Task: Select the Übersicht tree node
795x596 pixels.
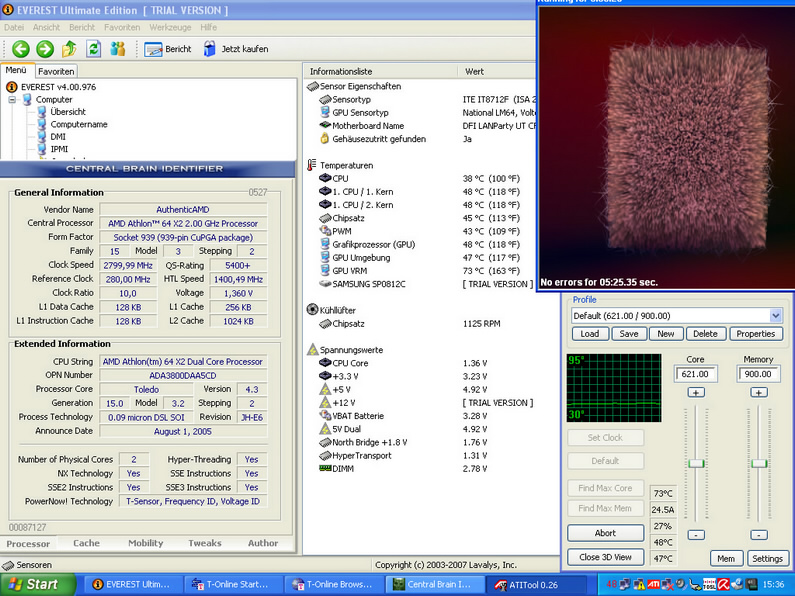Action: 68,112
